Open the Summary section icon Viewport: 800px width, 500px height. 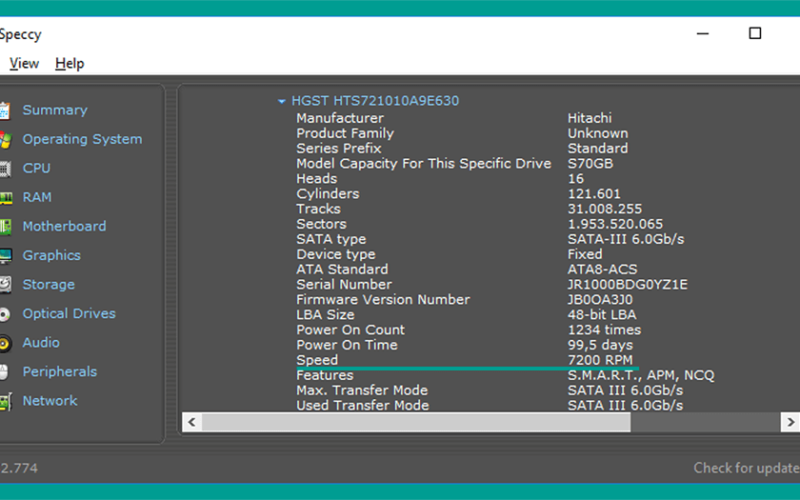[5, 110]
